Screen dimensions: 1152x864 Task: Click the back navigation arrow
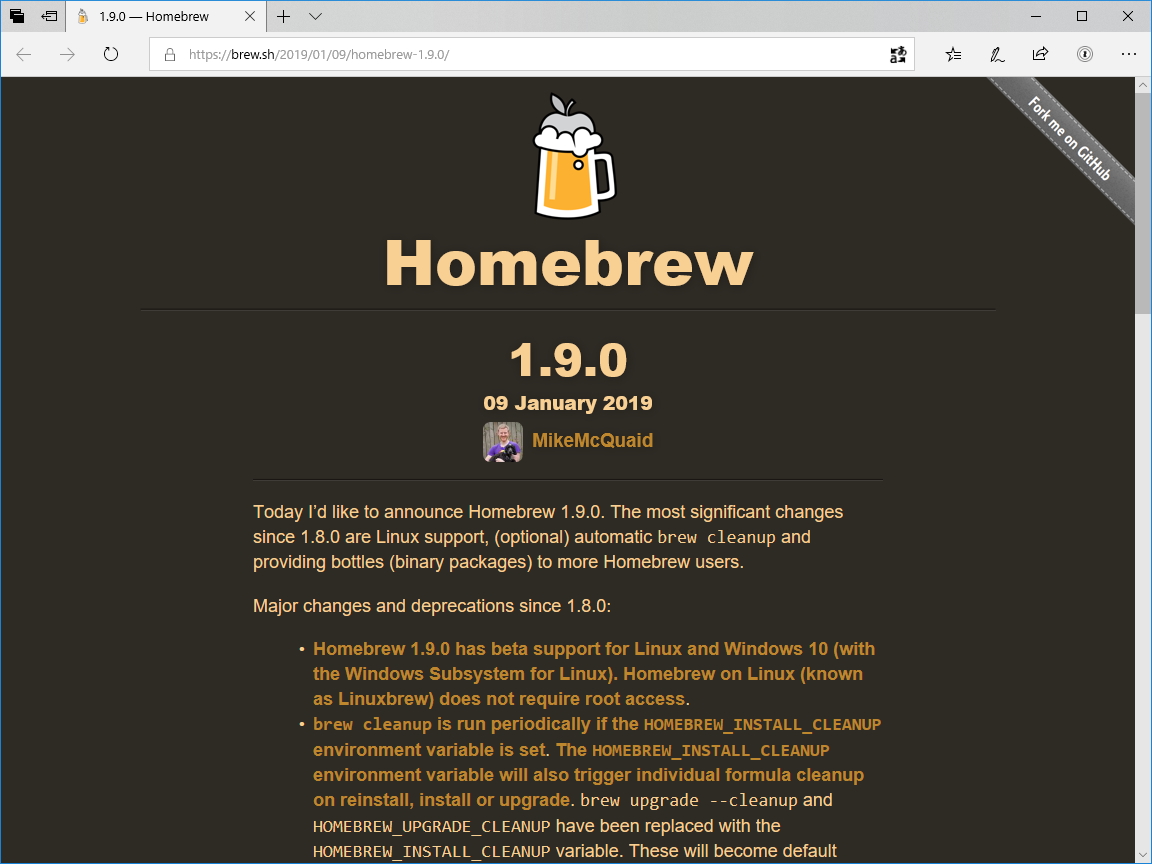pos(23,55)
